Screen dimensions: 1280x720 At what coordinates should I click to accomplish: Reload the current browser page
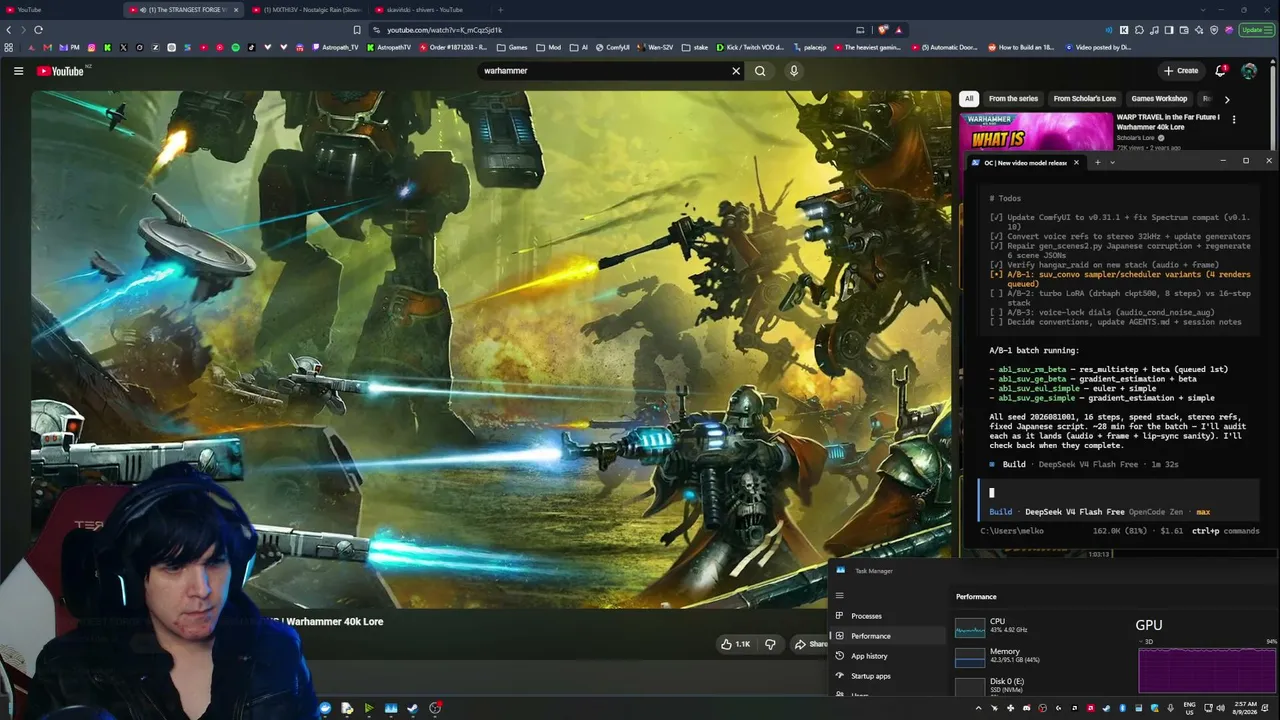coord(38,30)
